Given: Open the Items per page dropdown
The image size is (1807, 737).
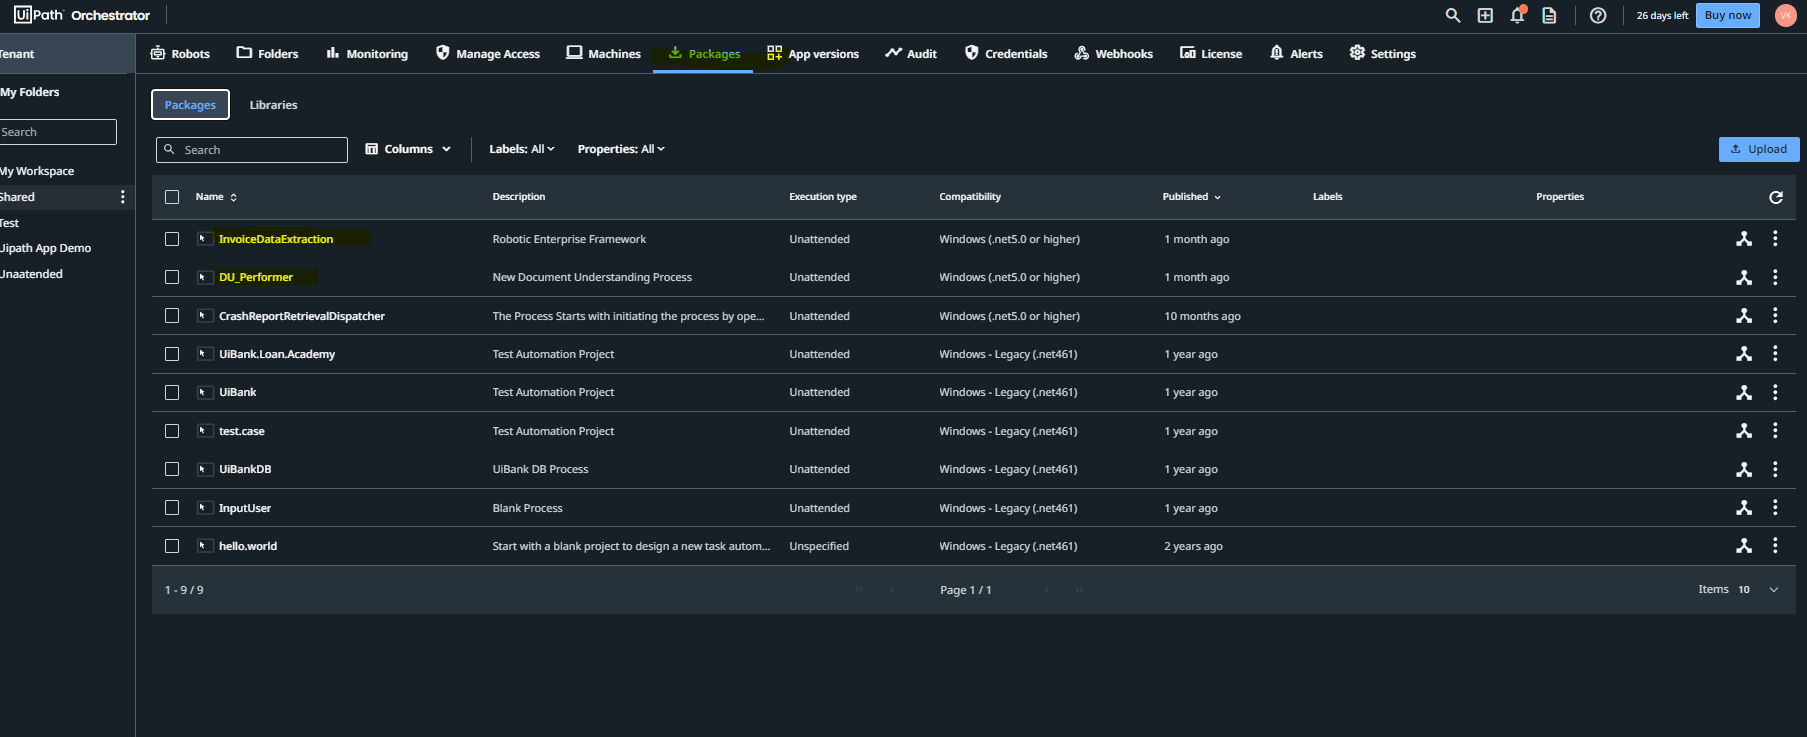Looking at the screenshot, I should click(1773, 590).
